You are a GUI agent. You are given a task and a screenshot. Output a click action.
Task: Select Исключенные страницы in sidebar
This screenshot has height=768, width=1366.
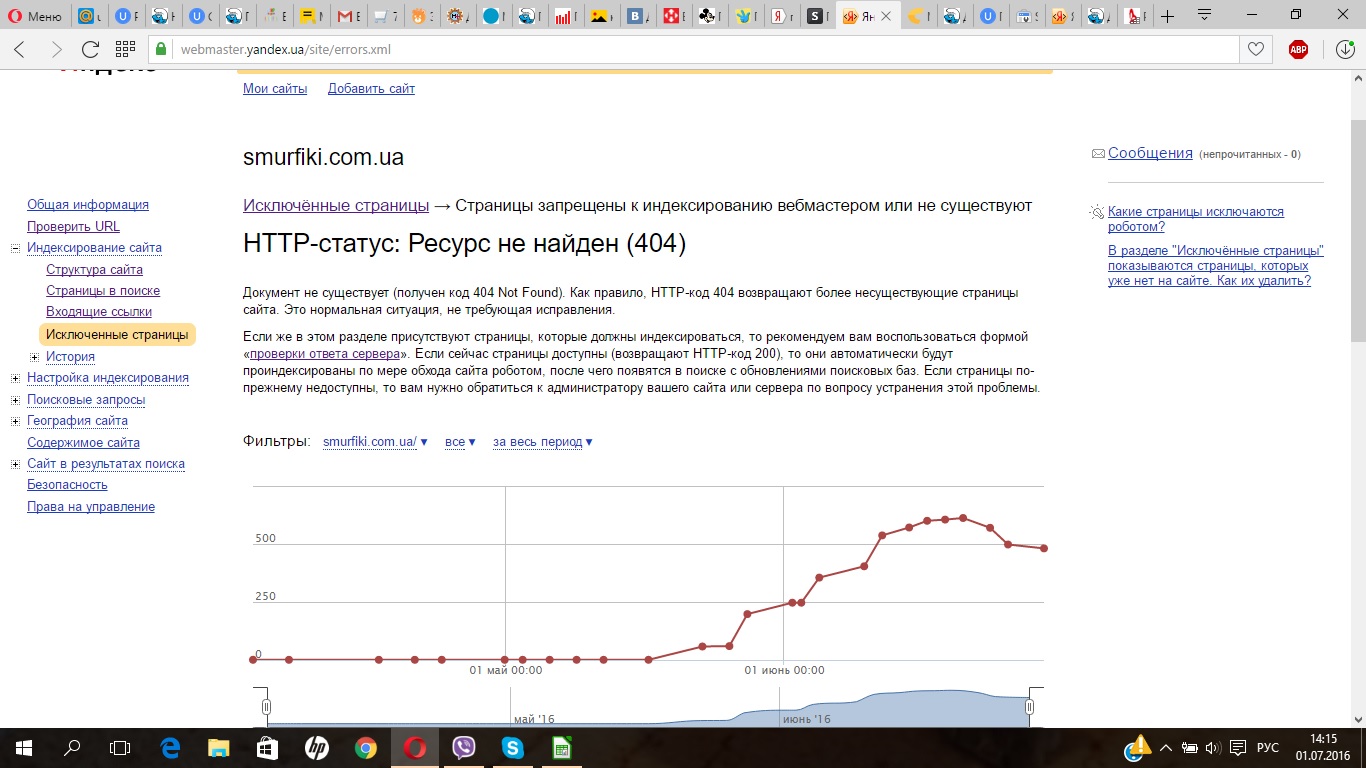(117, 334)
